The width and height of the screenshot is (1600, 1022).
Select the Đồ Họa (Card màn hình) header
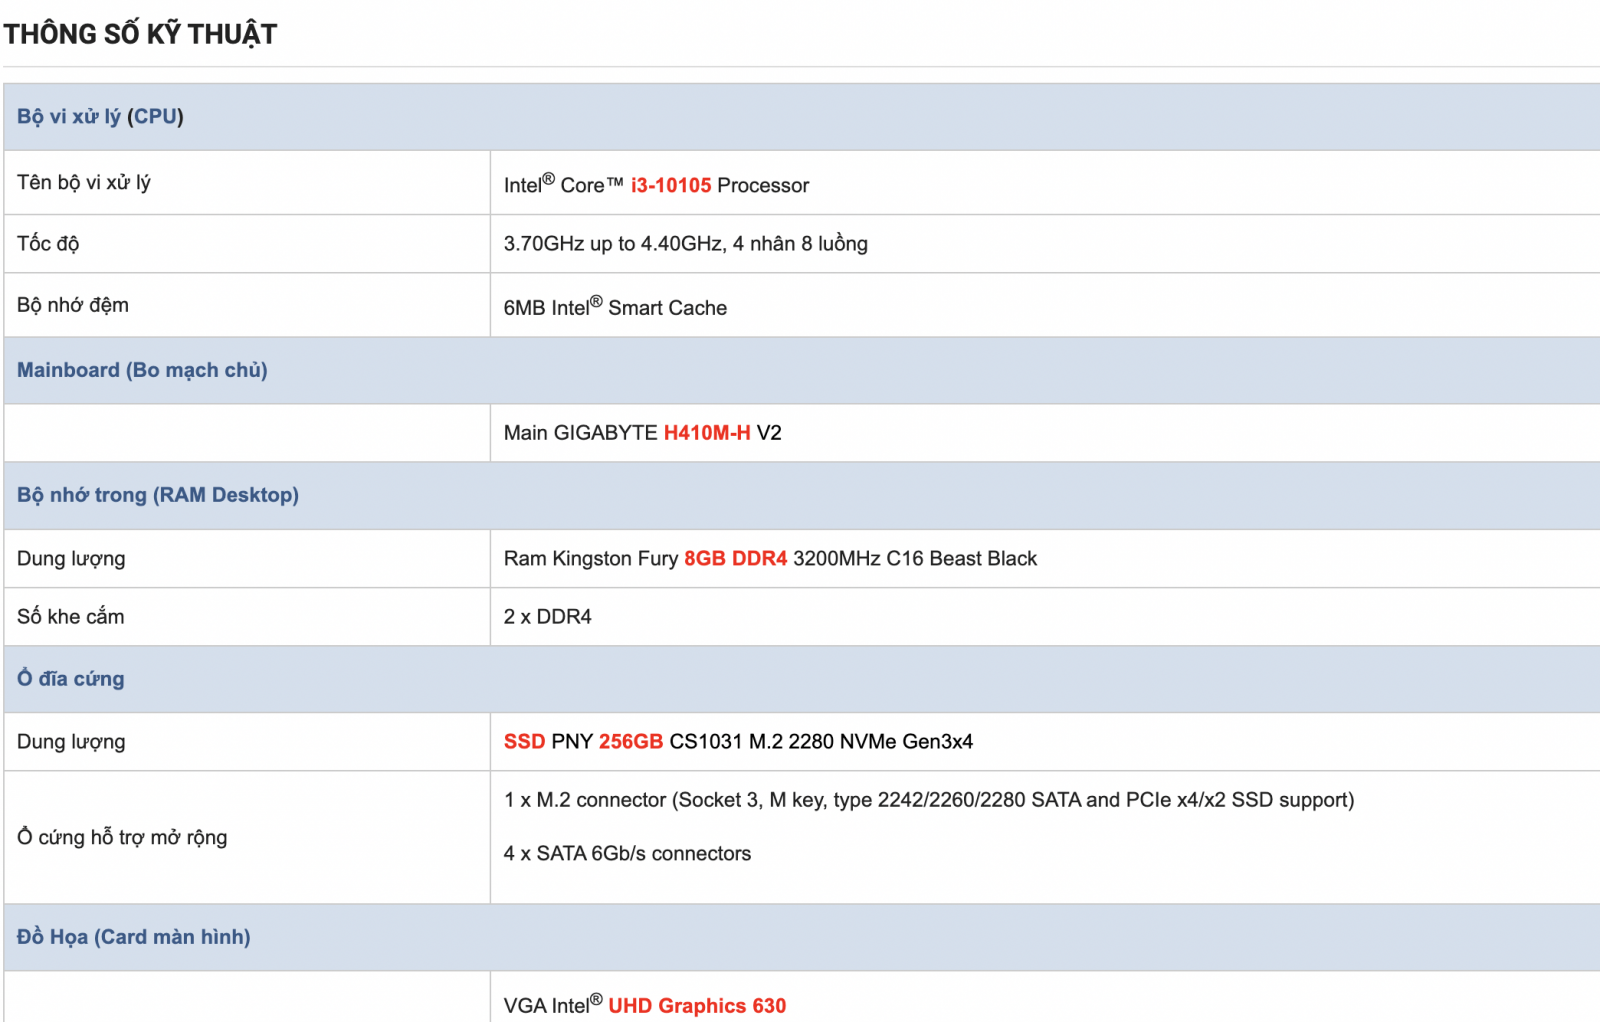(x=134, y=937)
